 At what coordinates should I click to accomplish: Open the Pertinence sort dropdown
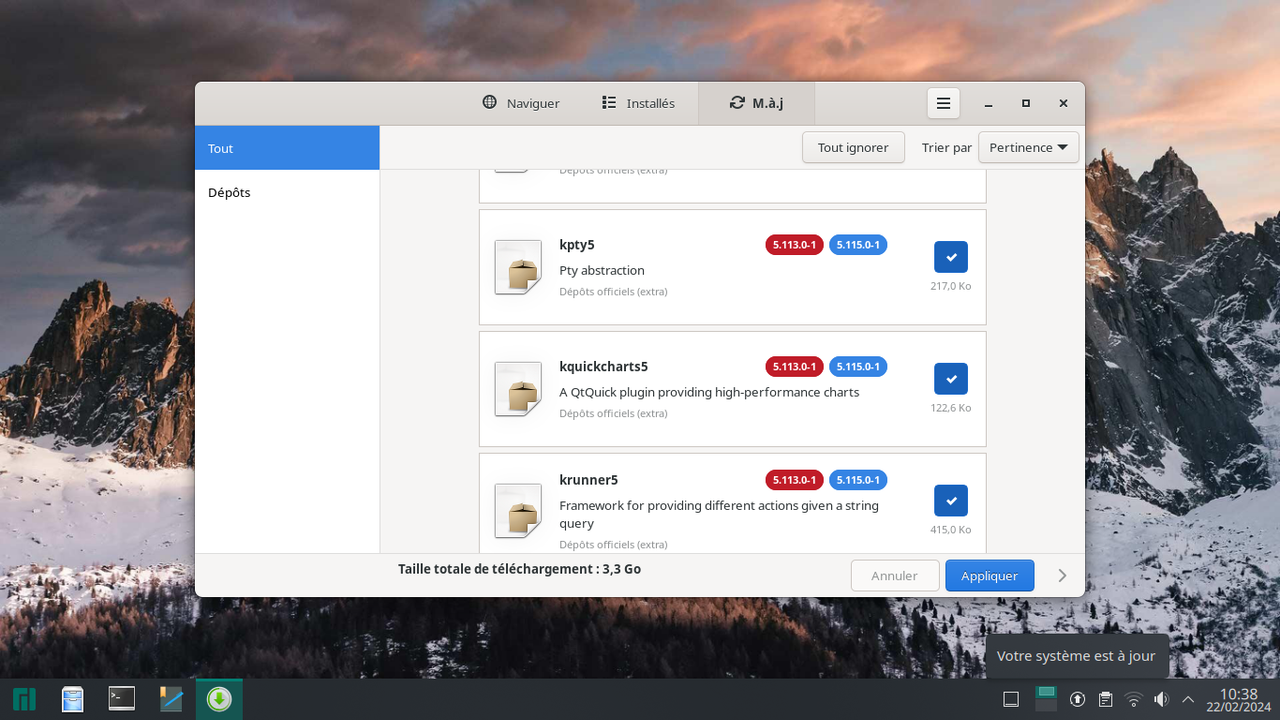pyautogui.click(x=1028, y=147)
